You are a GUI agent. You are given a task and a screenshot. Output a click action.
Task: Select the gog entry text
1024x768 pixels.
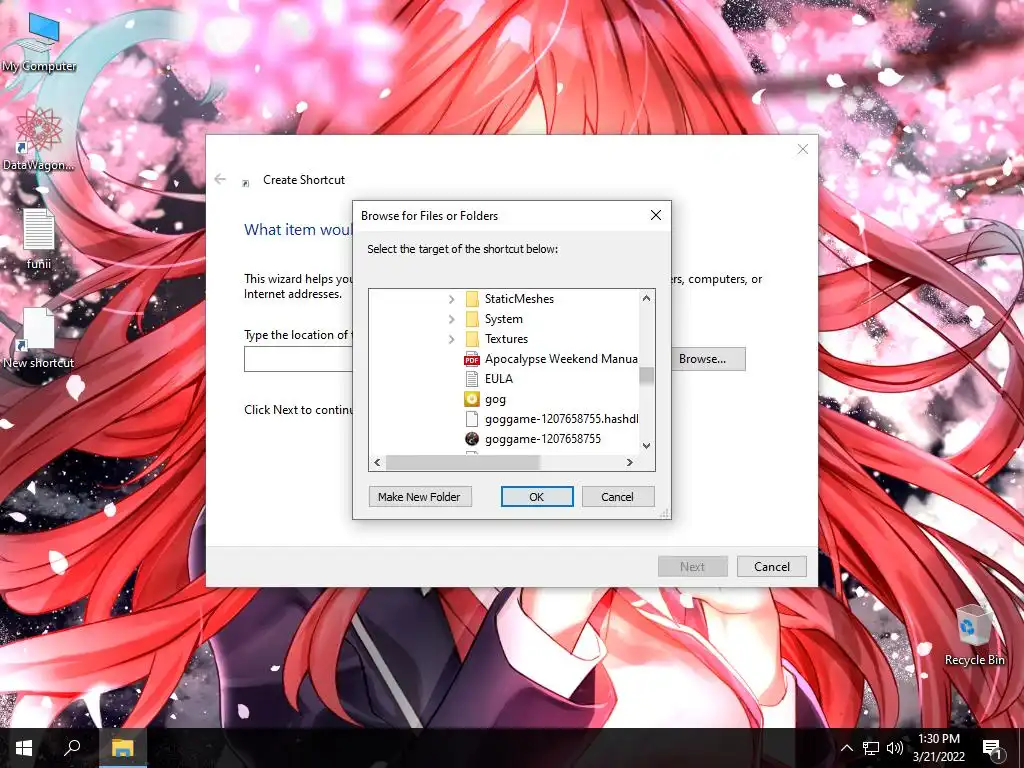tap(495, 399)
